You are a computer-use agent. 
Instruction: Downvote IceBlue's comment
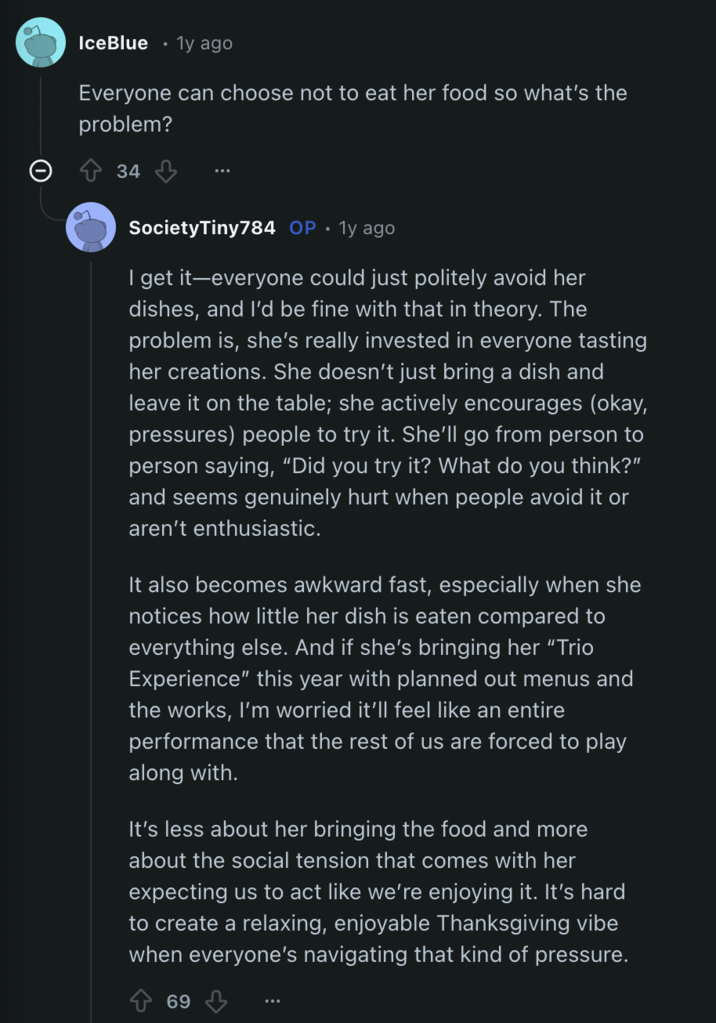[x=166, y=171]
